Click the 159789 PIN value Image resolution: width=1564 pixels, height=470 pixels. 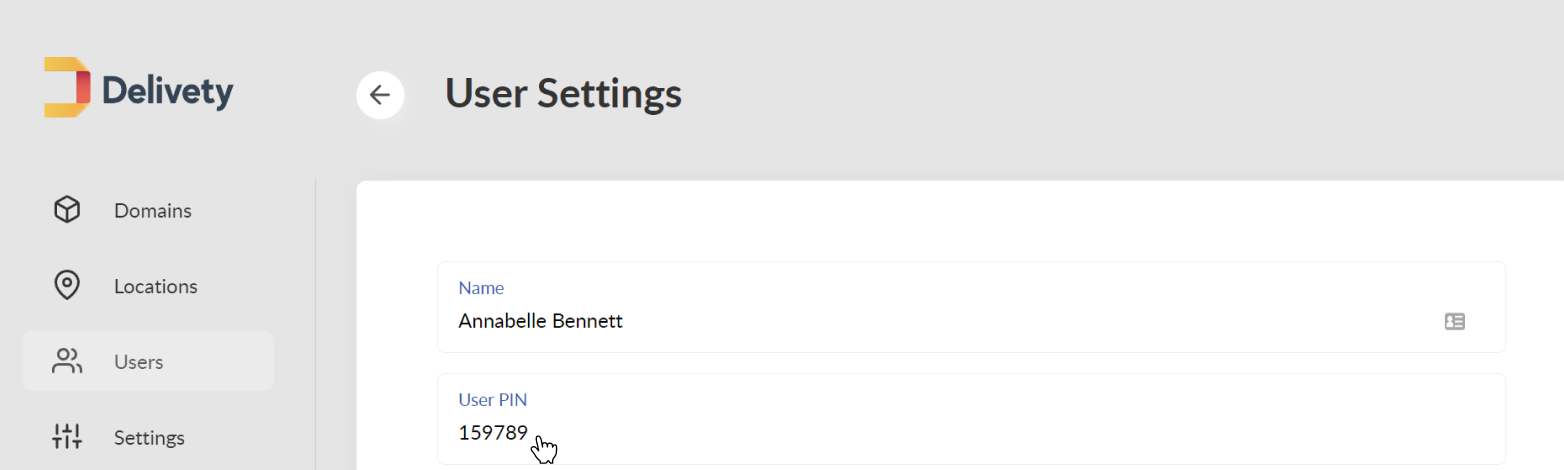pos(493,433)
